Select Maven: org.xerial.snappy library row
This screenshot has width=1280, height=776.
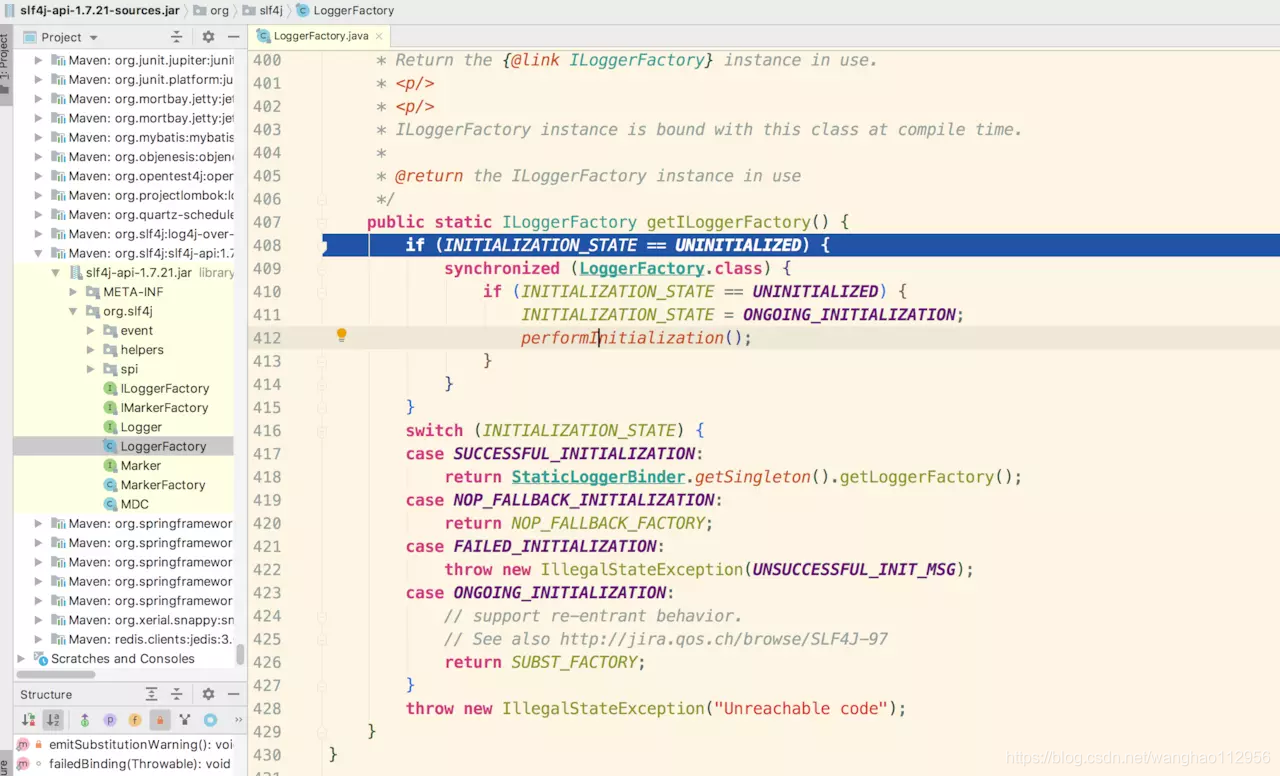[x=124, y=620]
